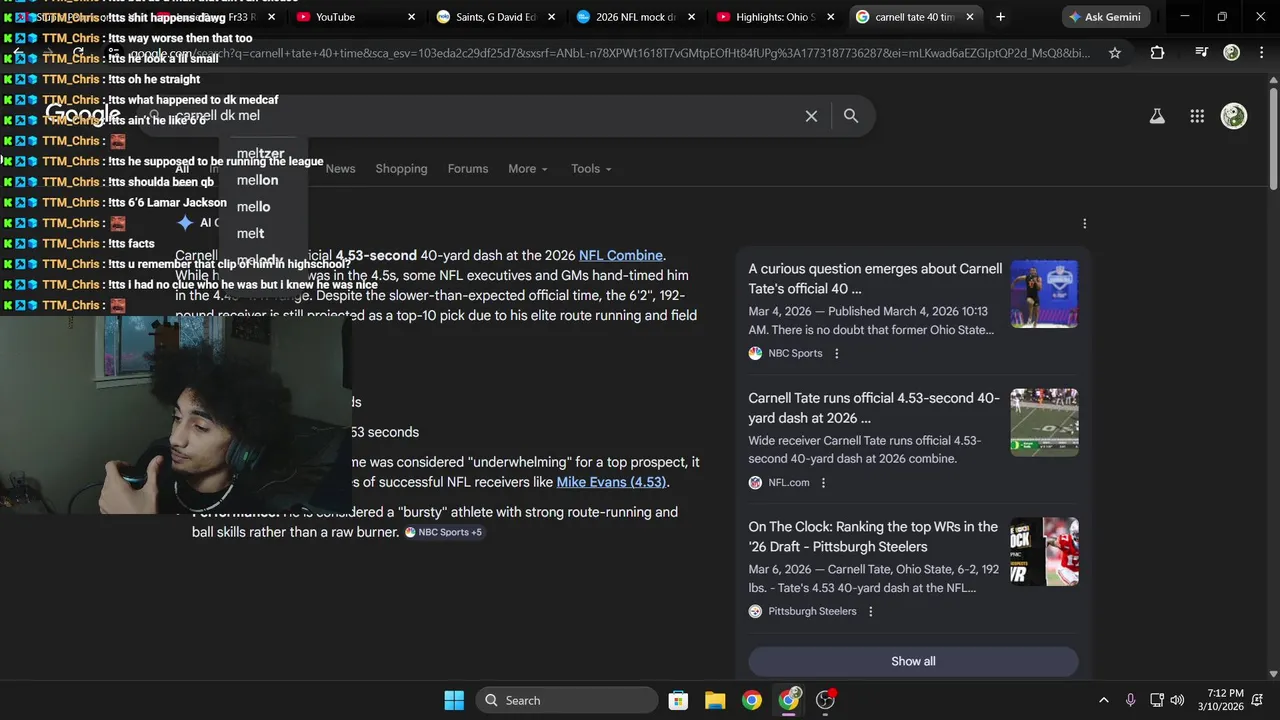Open 'Carnell Tate runs official 4.53-second' article
The image size is (1280, 720).
(x=874, y=408)
